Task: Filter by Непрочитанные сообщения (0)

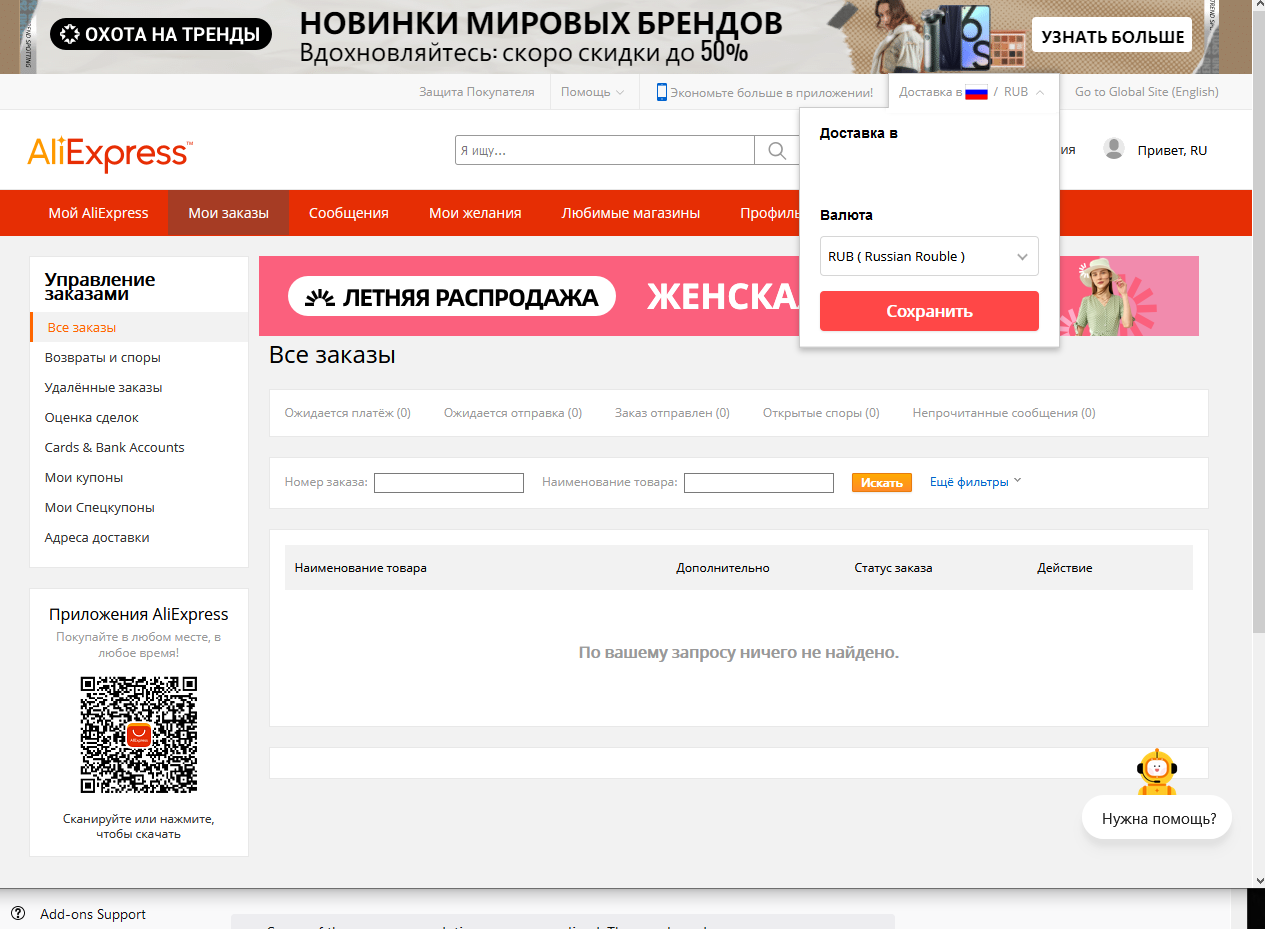Action: pyautogui.click(x=1004, y=413)
